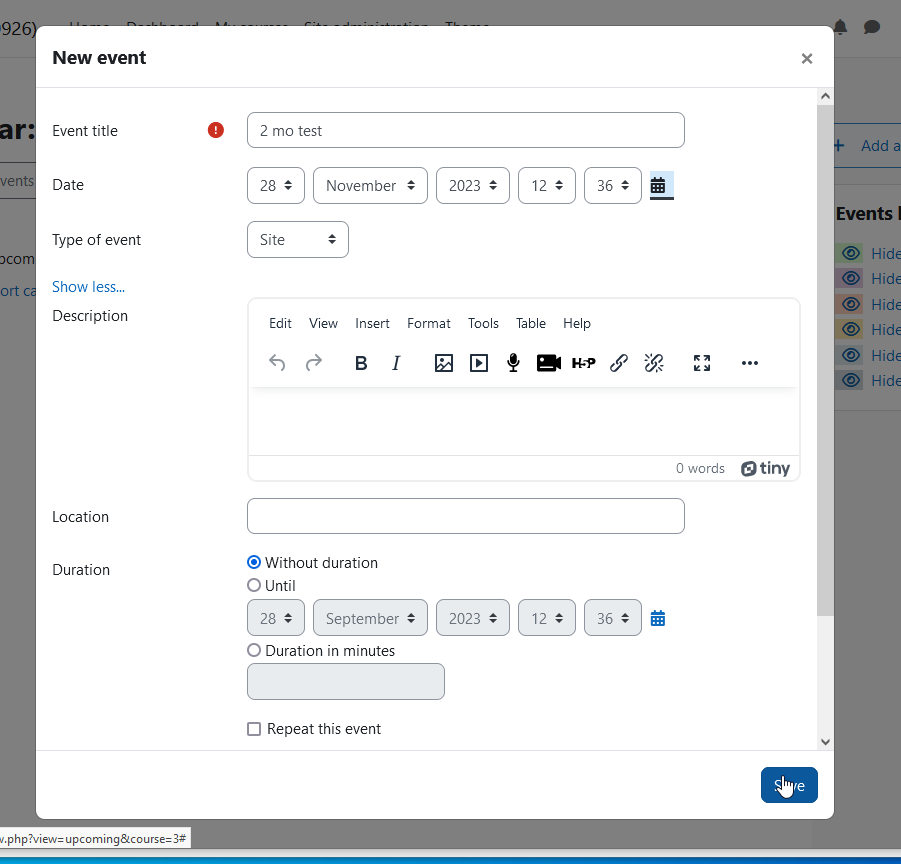Open the Until minute dropdown
The image size is (901, 864).
coord(613,618)
